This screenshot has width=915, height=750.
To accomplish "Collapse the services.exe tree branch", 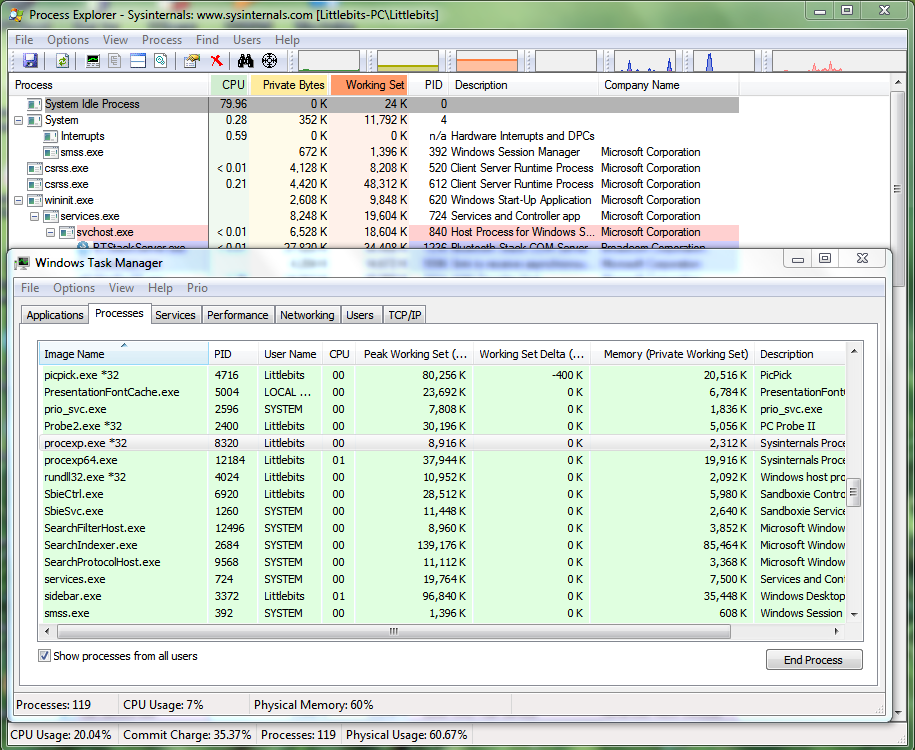I will tap(35, 216).
